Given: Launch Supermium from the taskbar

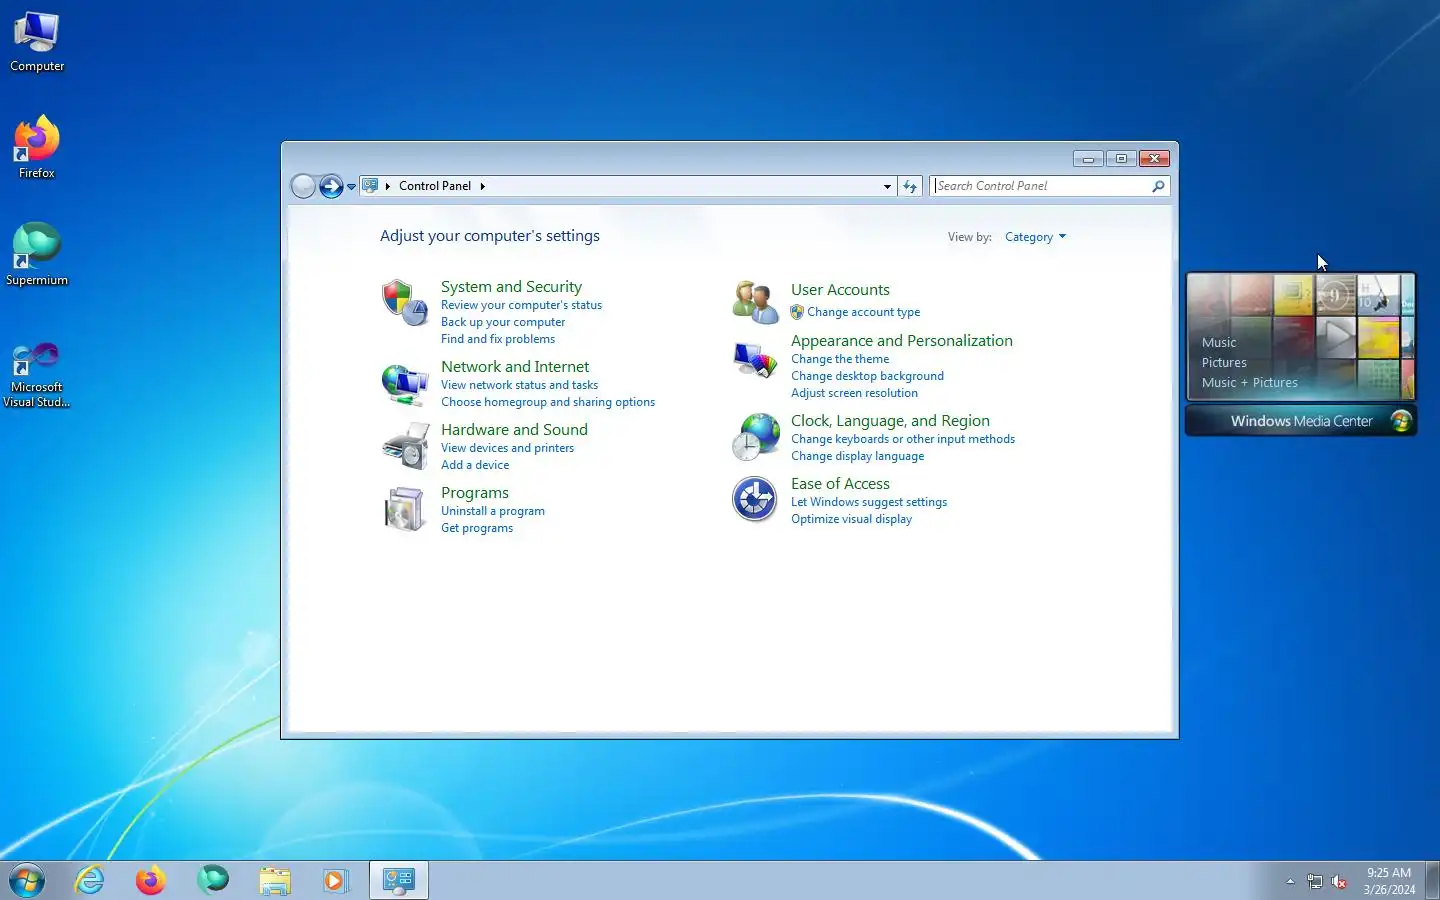Looking at the screenshot, I should (x=212, y=880).
